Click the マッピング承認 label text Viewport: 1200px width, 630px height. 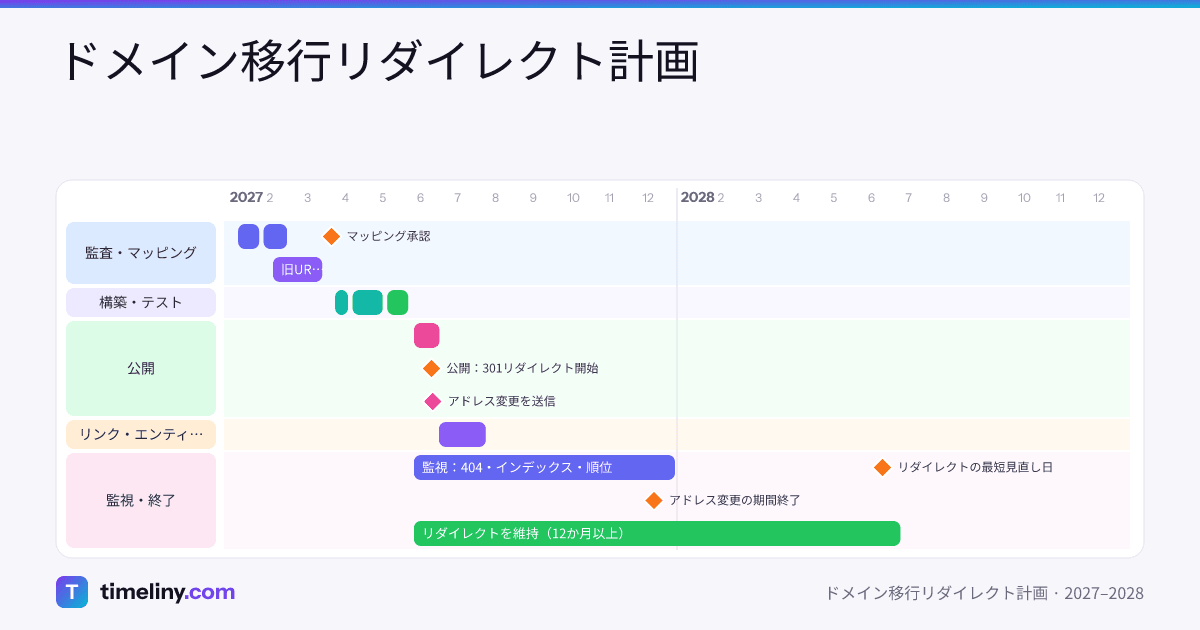coord(389,236)
